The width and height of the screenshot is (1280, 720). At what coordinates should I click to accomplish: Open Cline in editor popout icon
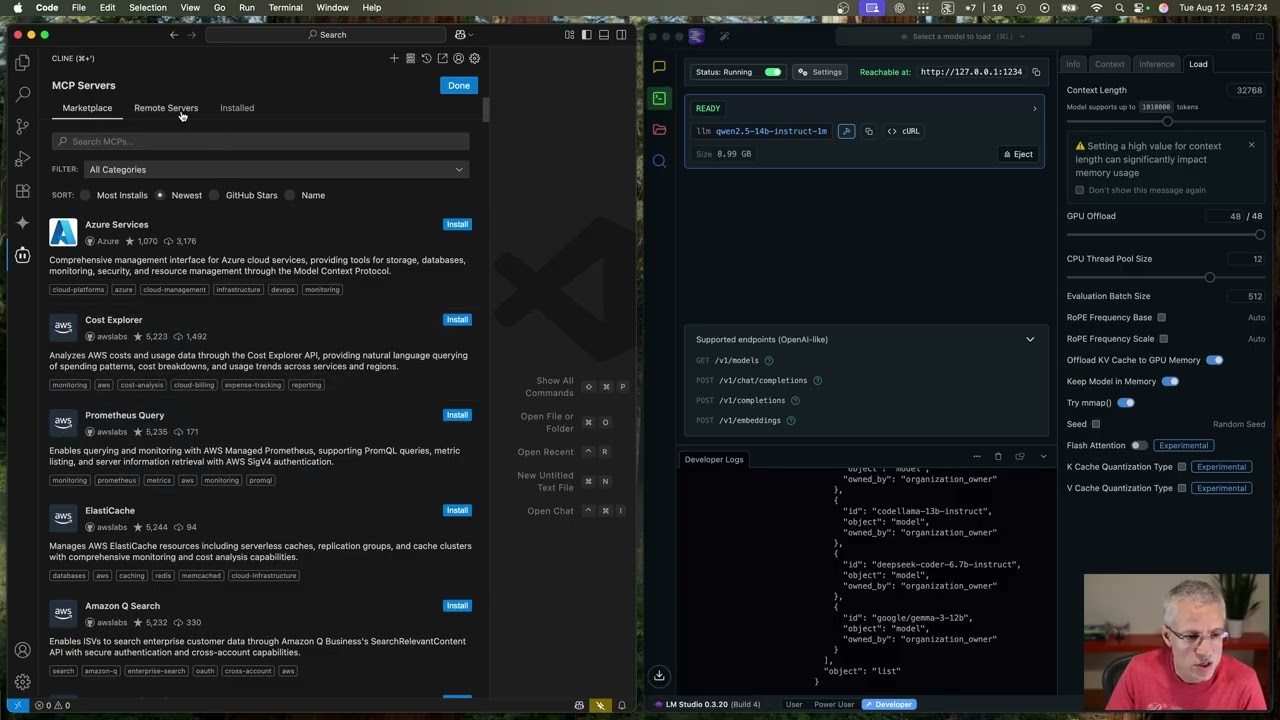(442, 59)
